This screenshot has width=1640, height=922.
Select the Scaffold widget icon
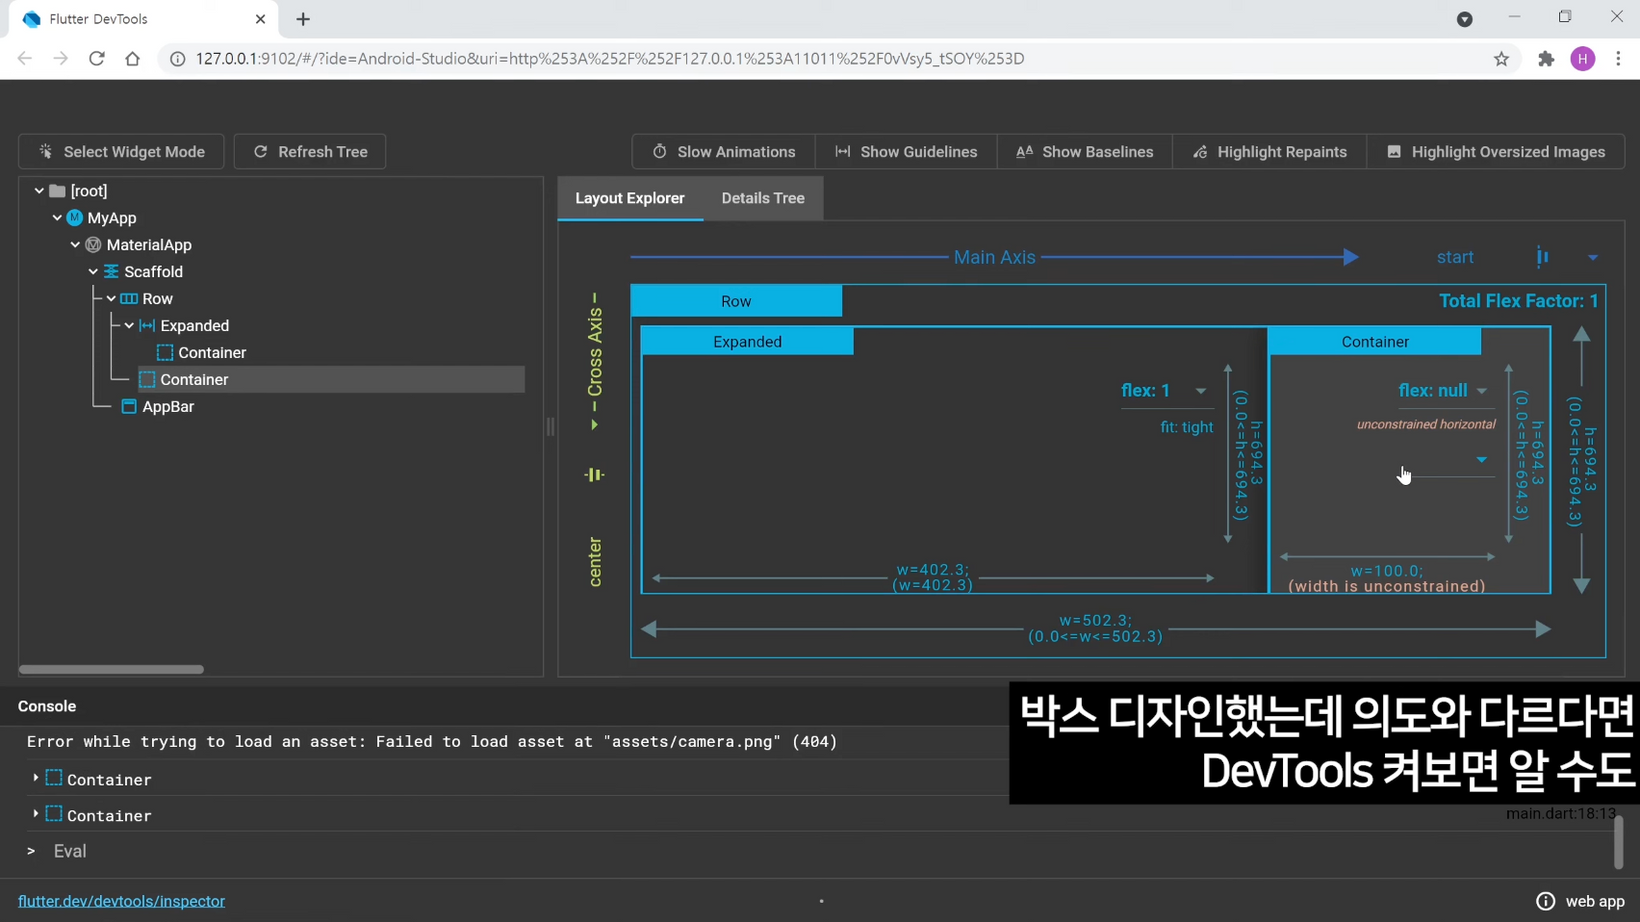tap(111, 272)
